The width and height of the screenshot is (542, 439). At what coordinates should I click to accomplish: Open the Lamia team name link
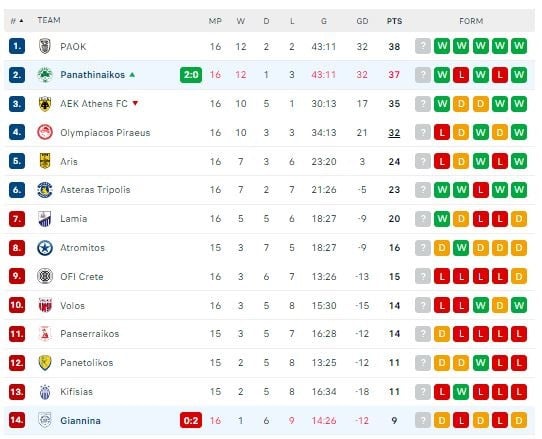pyautogui.click(x=74, y=219)
